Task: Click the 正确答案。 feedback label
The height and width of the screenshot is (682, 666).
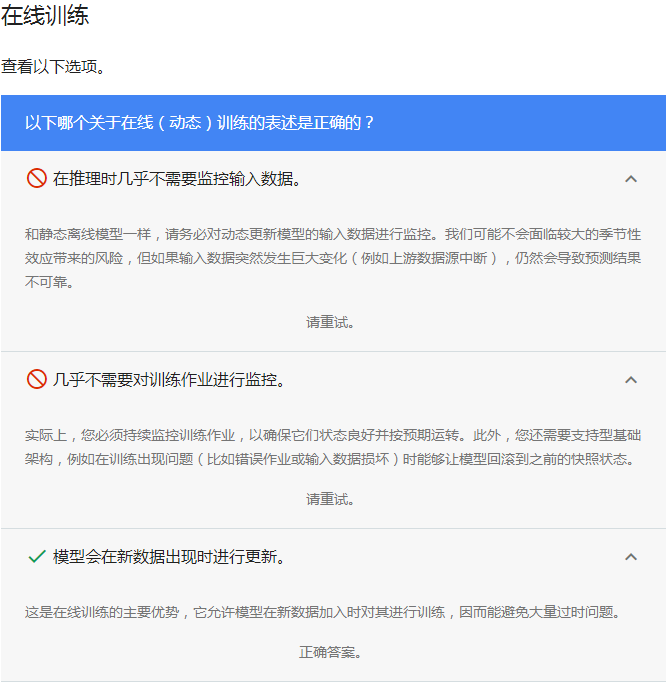Action: pyautogui.click(x=331, y=652)
